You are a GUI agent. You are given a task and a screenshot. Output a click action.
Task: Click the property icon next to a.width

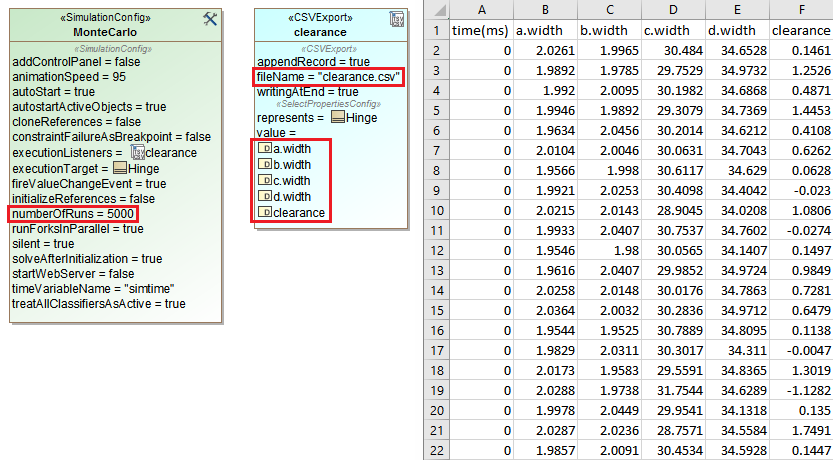point(265,148)
